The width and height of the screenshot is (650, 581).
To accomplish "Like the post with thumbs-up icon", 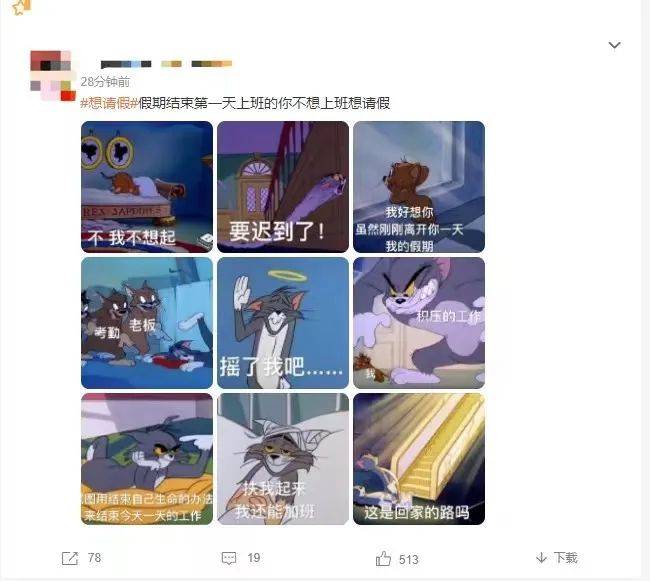I will click(383, 559).
